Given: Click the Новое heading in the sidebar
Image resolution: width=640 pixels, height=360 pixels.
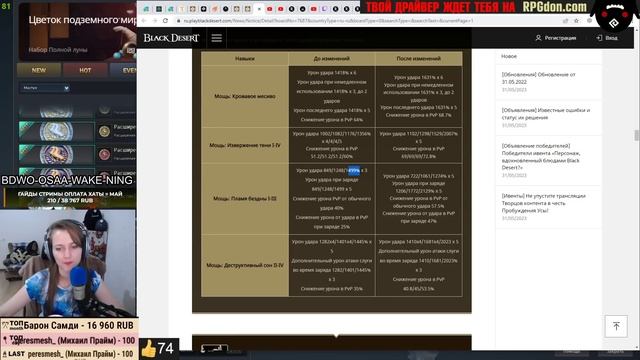Looking at the screenshot, I should tap(509, 56).
